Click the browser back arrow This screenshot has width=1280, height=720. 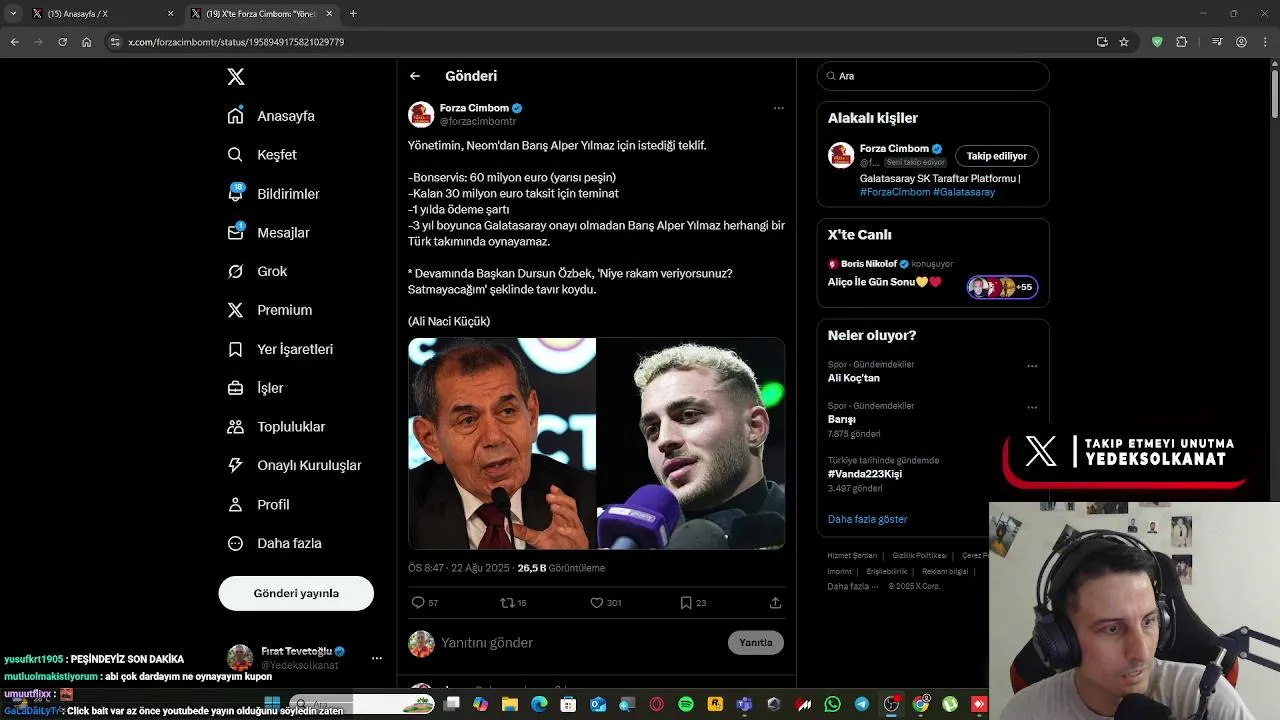click(15, 42)
